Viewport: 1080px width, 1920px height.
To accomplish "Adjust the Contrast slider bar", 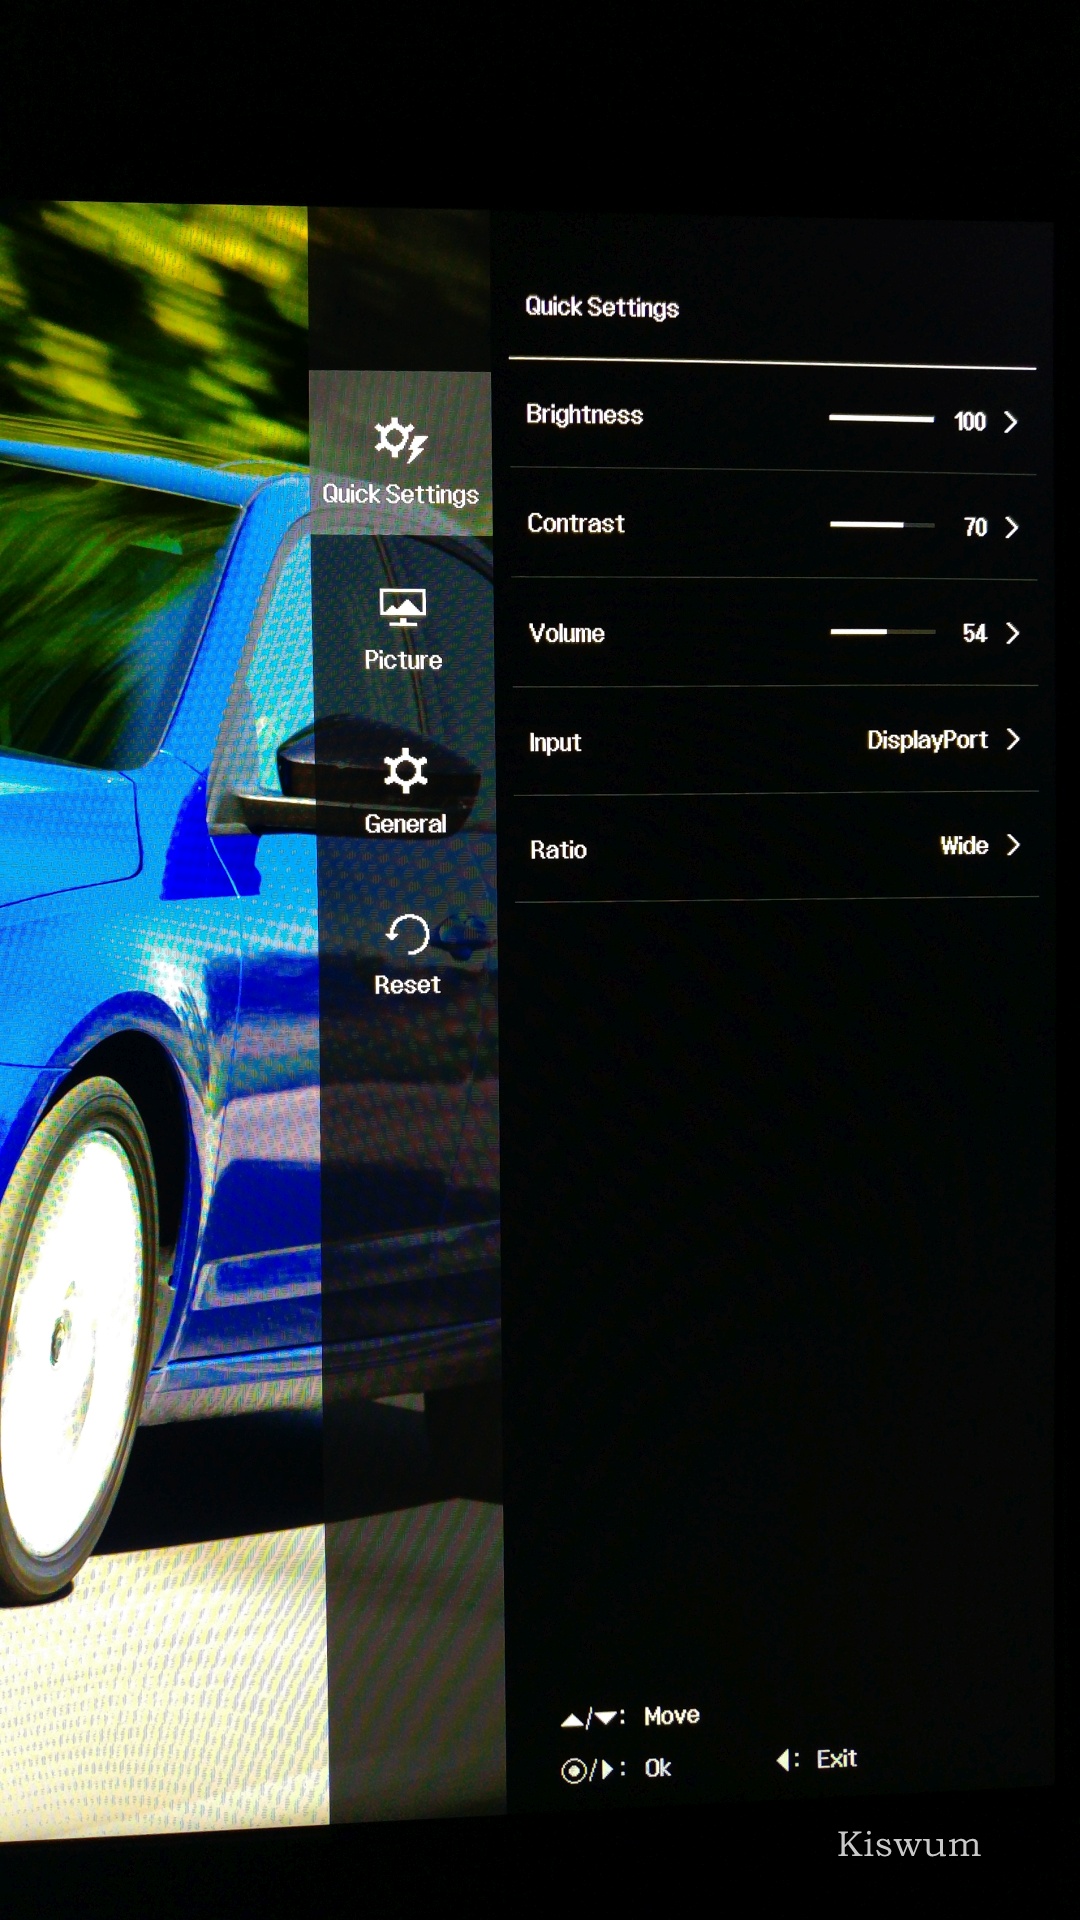I will (882, 525).
